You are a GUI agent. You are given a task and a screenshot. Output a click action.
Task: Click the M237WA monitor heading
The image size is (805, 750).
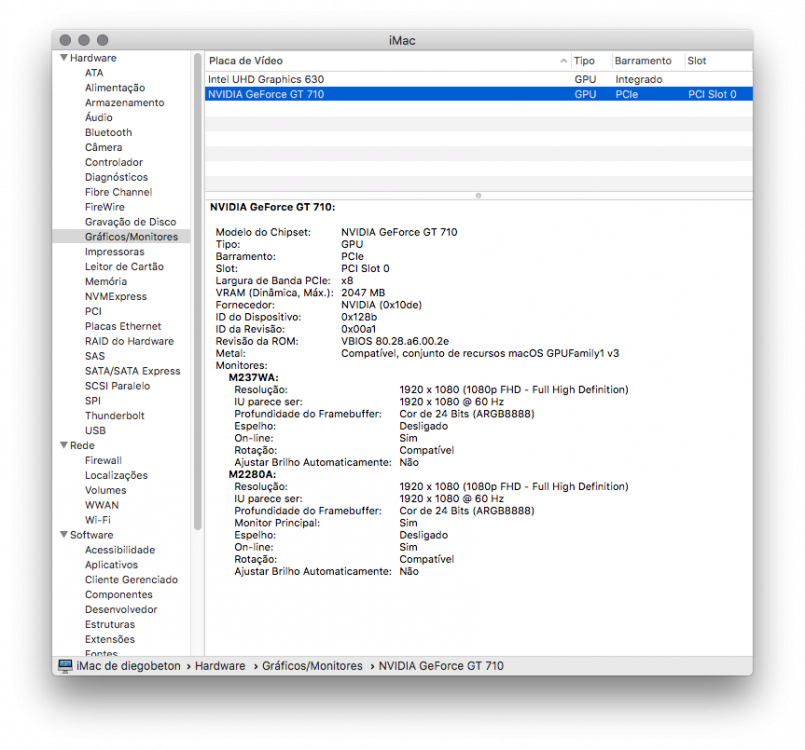pyautogui.click(x=254, y=377)
